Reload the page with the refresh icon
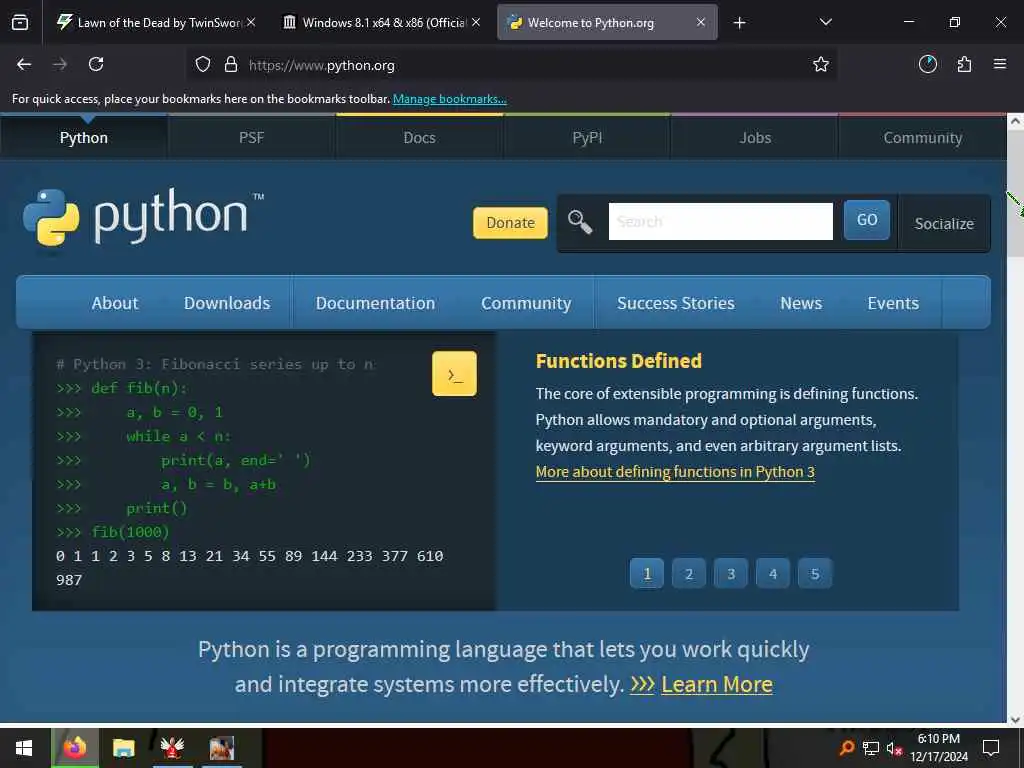 tap(96, 64)
